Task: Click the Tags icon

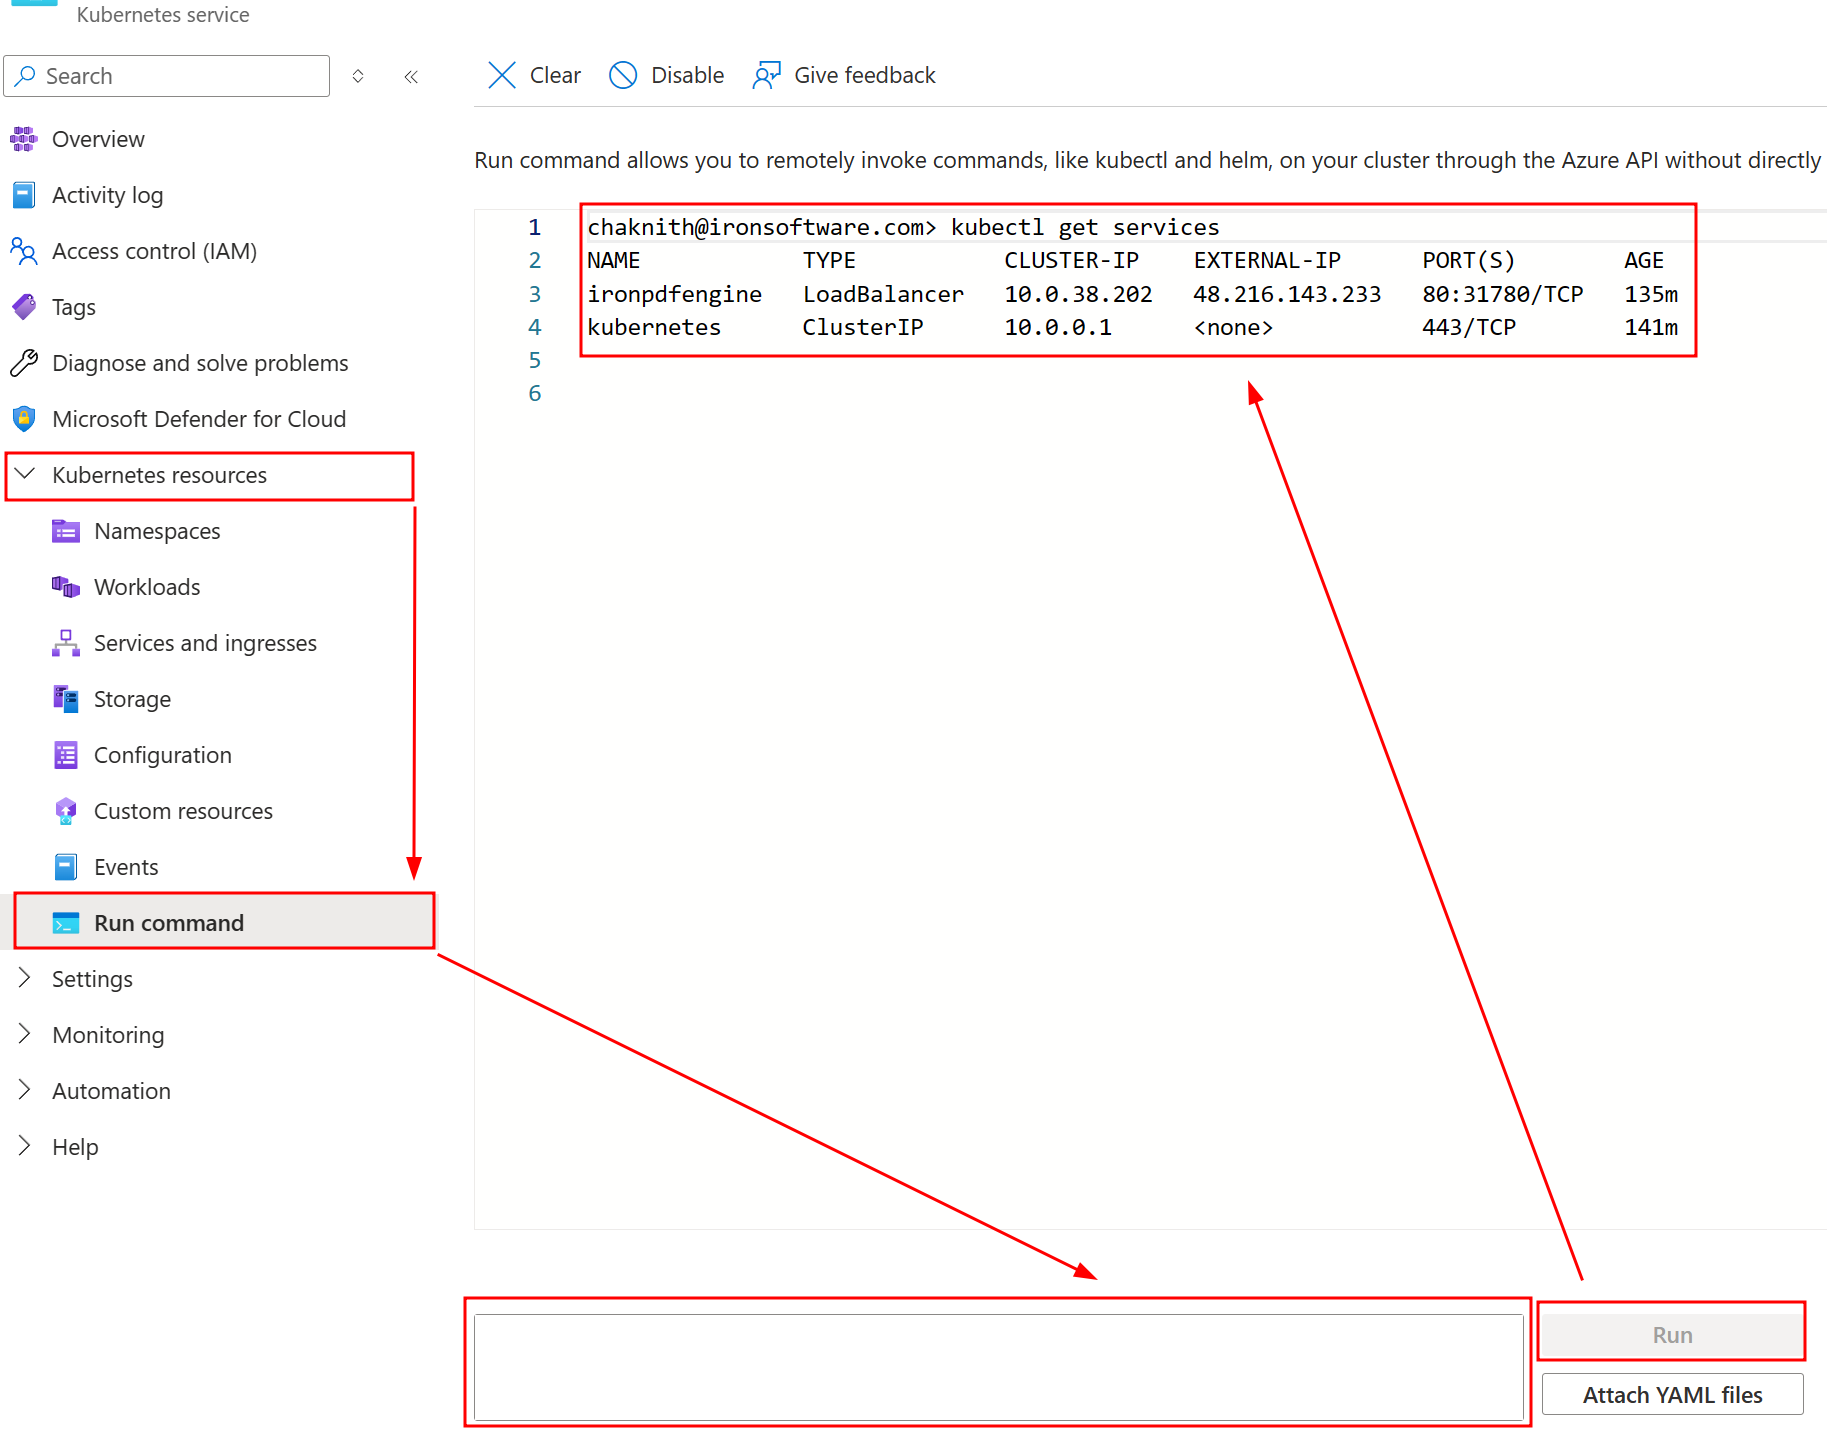Action: pyautogui.click(x=24, y=307)
